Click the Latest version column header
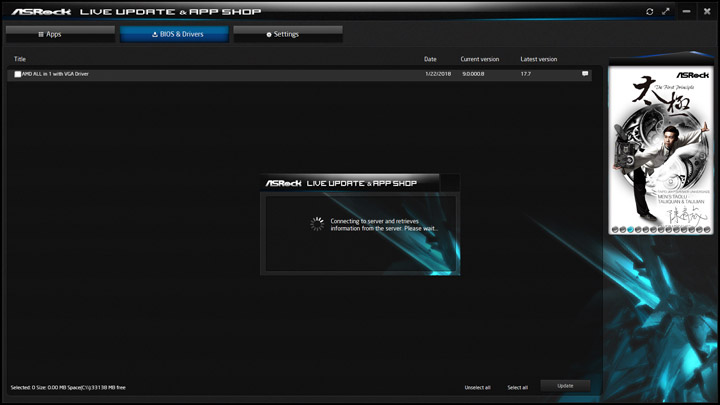 (x=539, y=59)
